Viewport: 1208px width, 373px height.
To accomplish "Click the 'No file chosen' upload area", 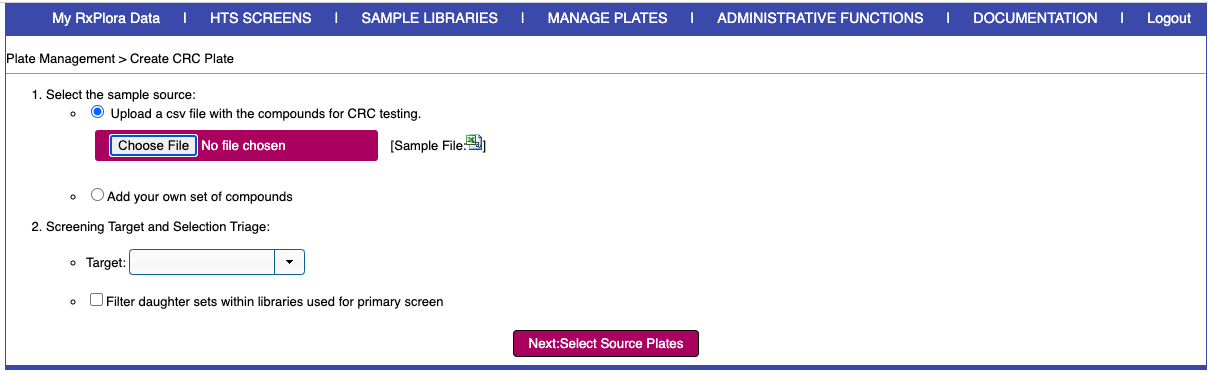I will pos(243,145).
